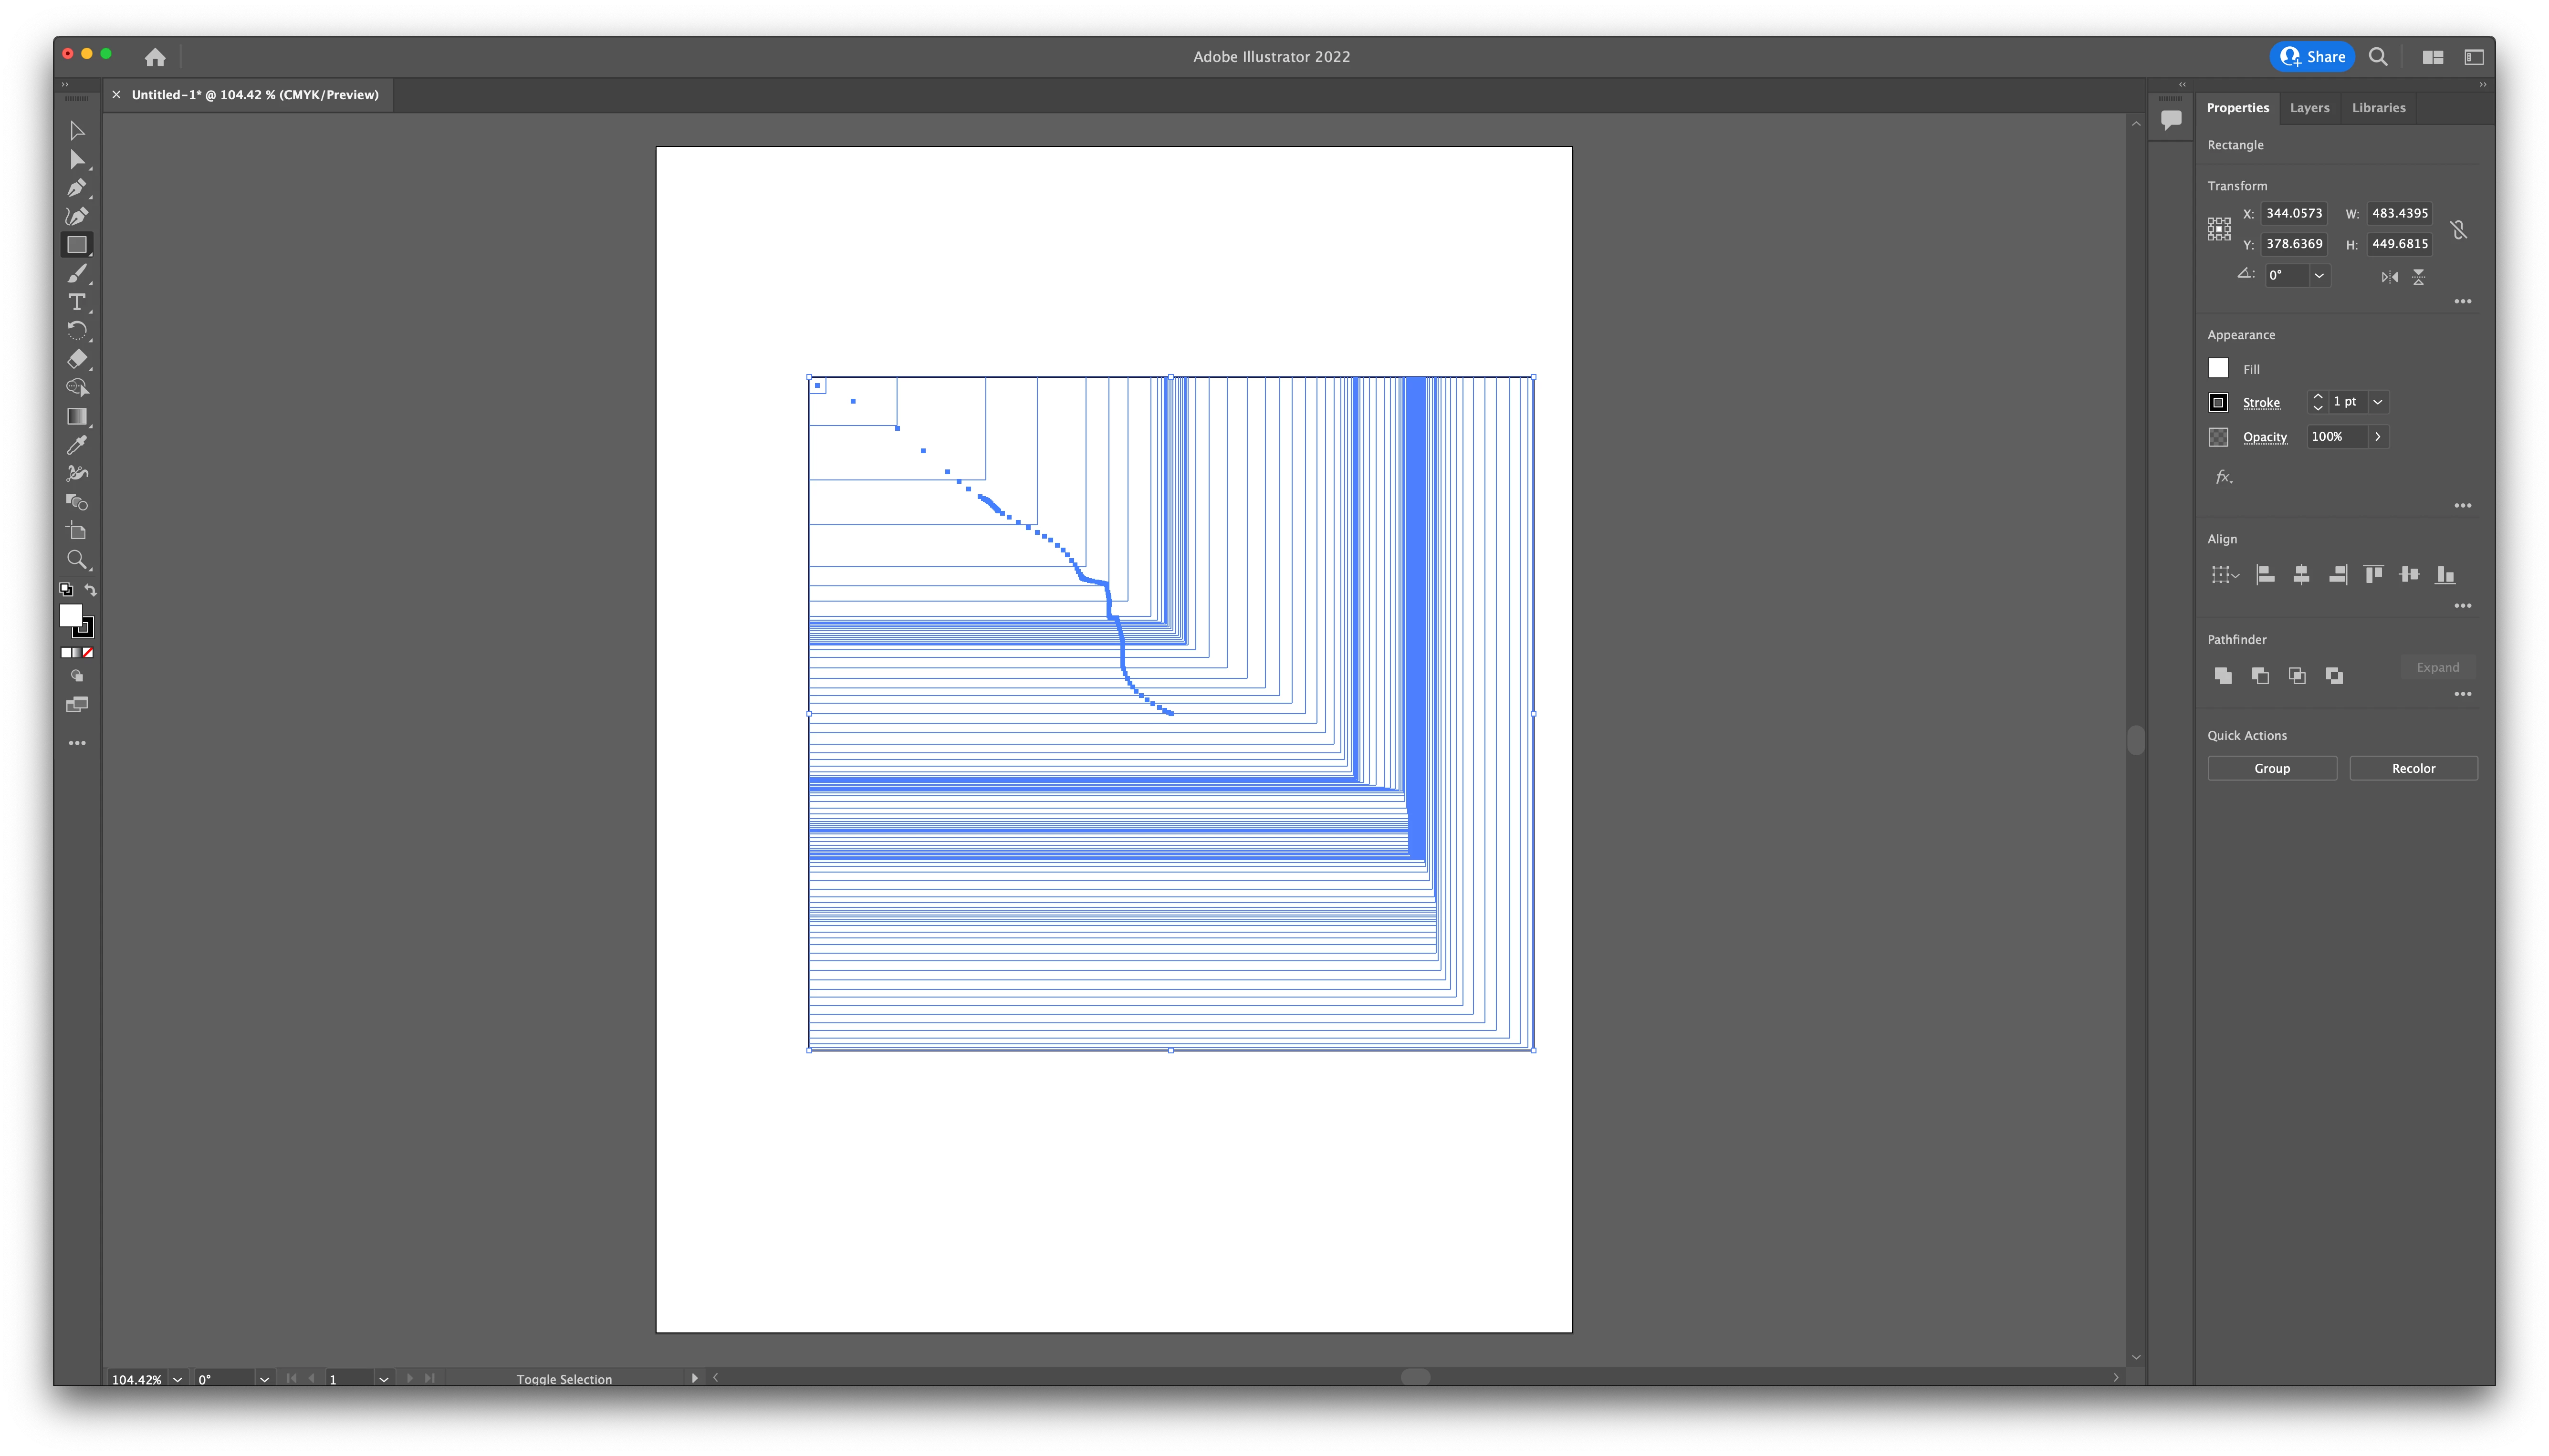Flip selection horizontally in Transform
The height and width of the screenshot is (1456, 2549).
pyautogui.click(x=2389, y=277)
